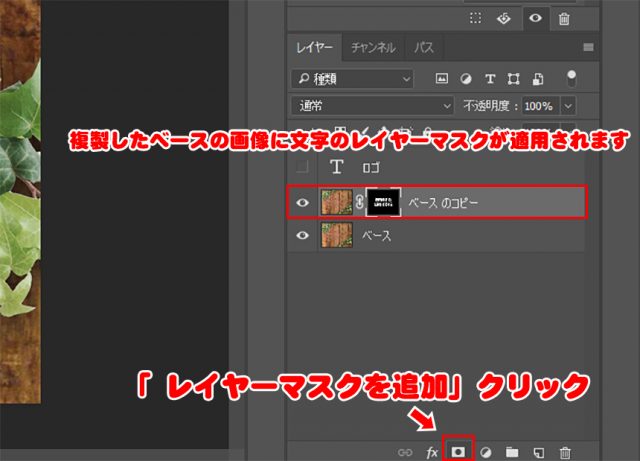The width and height of the screenshot is (640, 461).
Task: Click the save selection as channel icon
Action: pyautogui.click(x=504, y=18)
